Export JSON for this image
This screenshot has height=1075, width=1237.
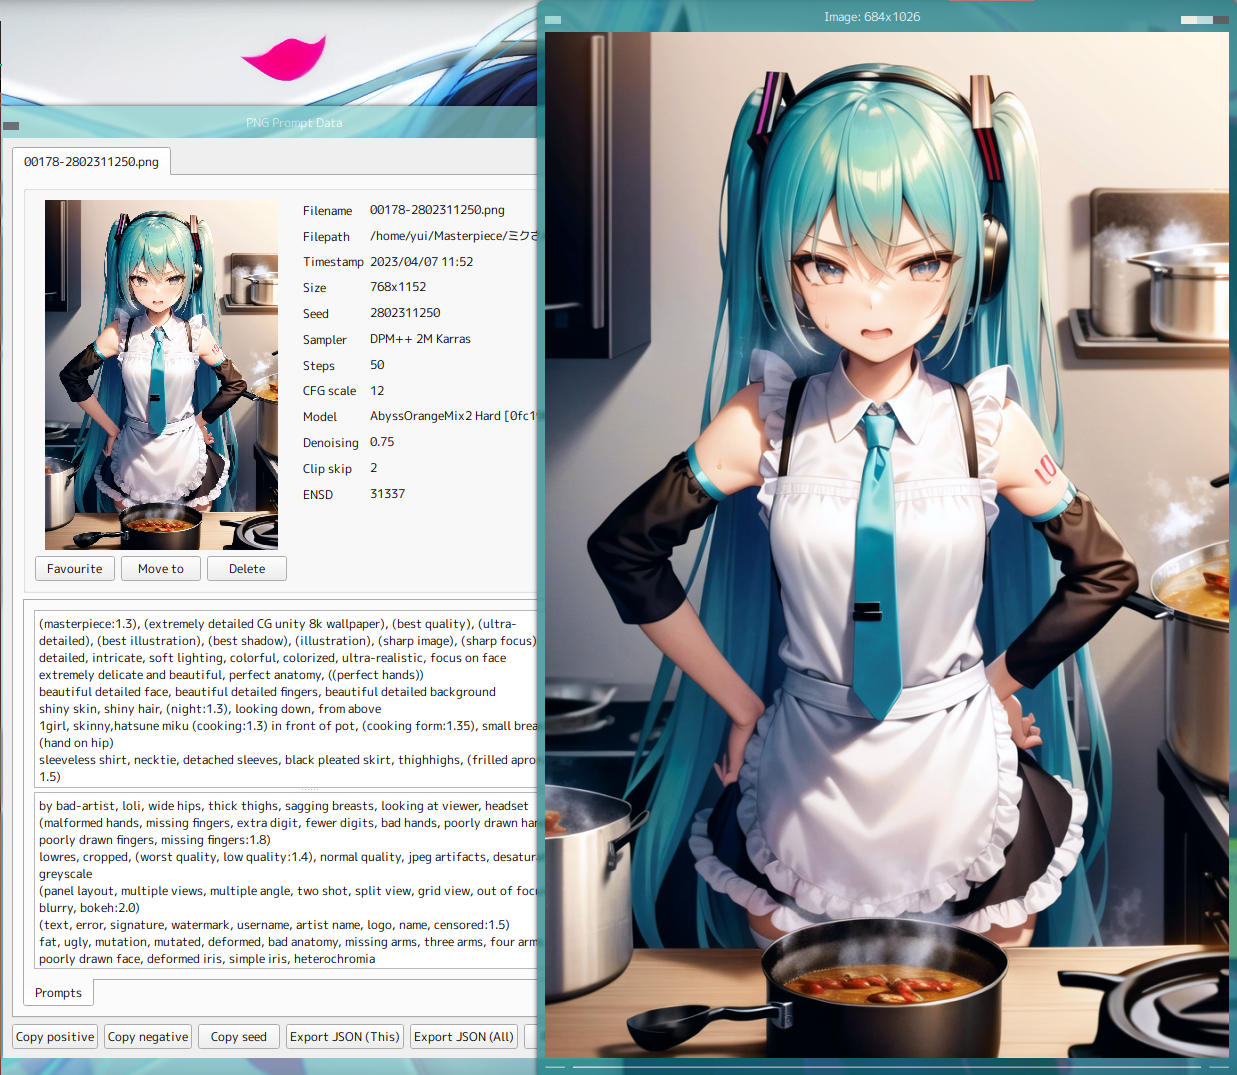345,1037
